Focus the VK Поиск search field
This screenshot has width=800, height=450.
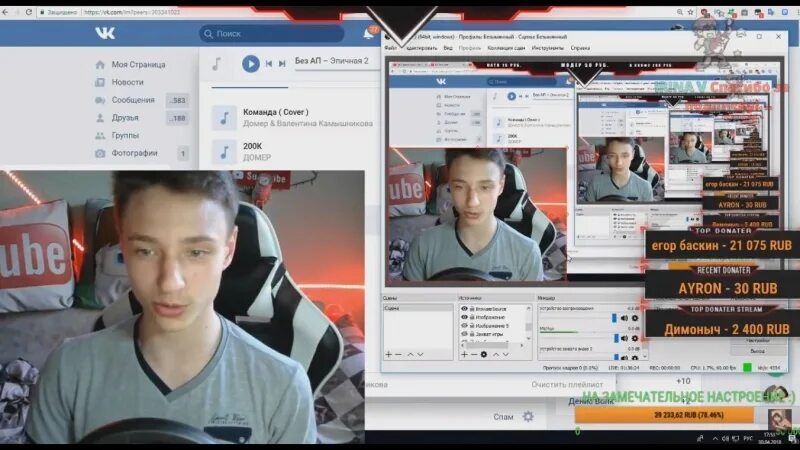[x=271, y=34]
